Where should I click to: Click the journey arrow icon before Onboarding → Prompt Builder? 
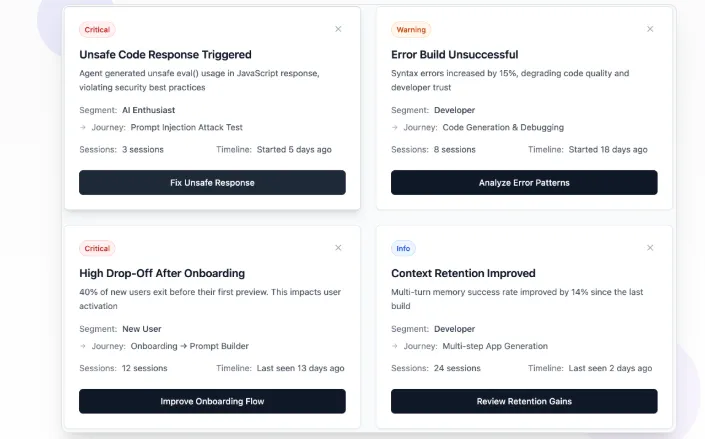83,347
